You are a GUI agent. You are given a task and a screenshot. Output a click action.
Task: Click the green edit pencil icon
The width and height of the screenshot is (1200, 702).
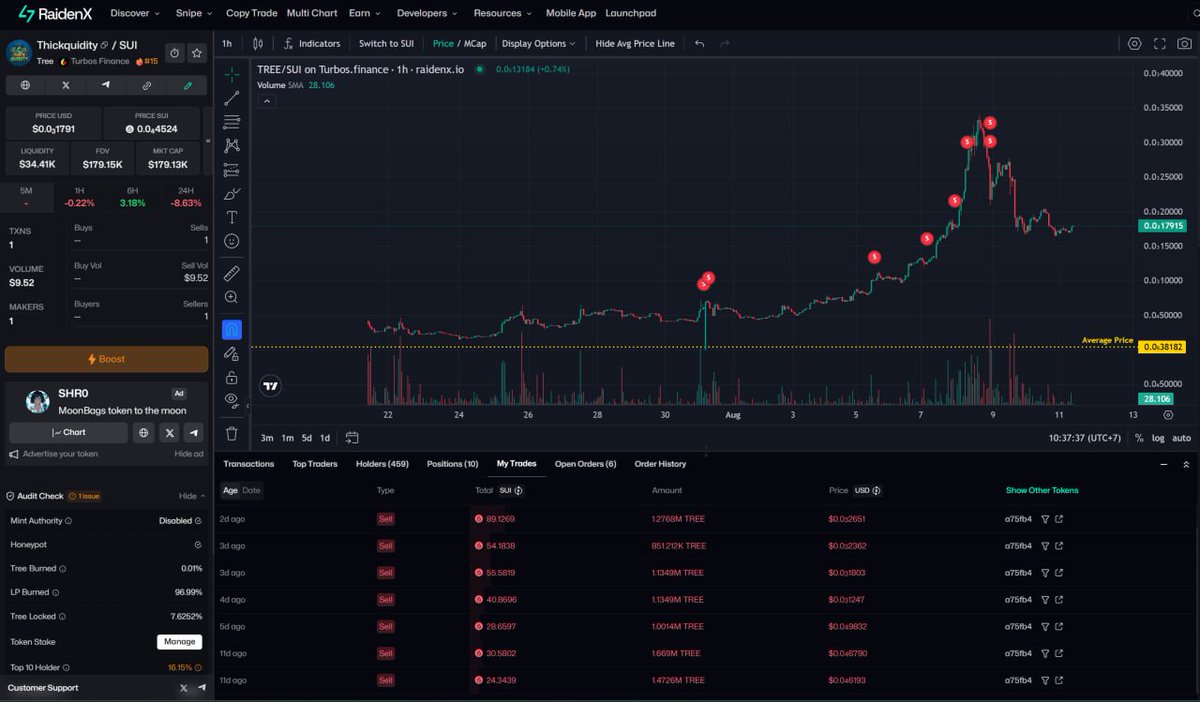[187, 86]
